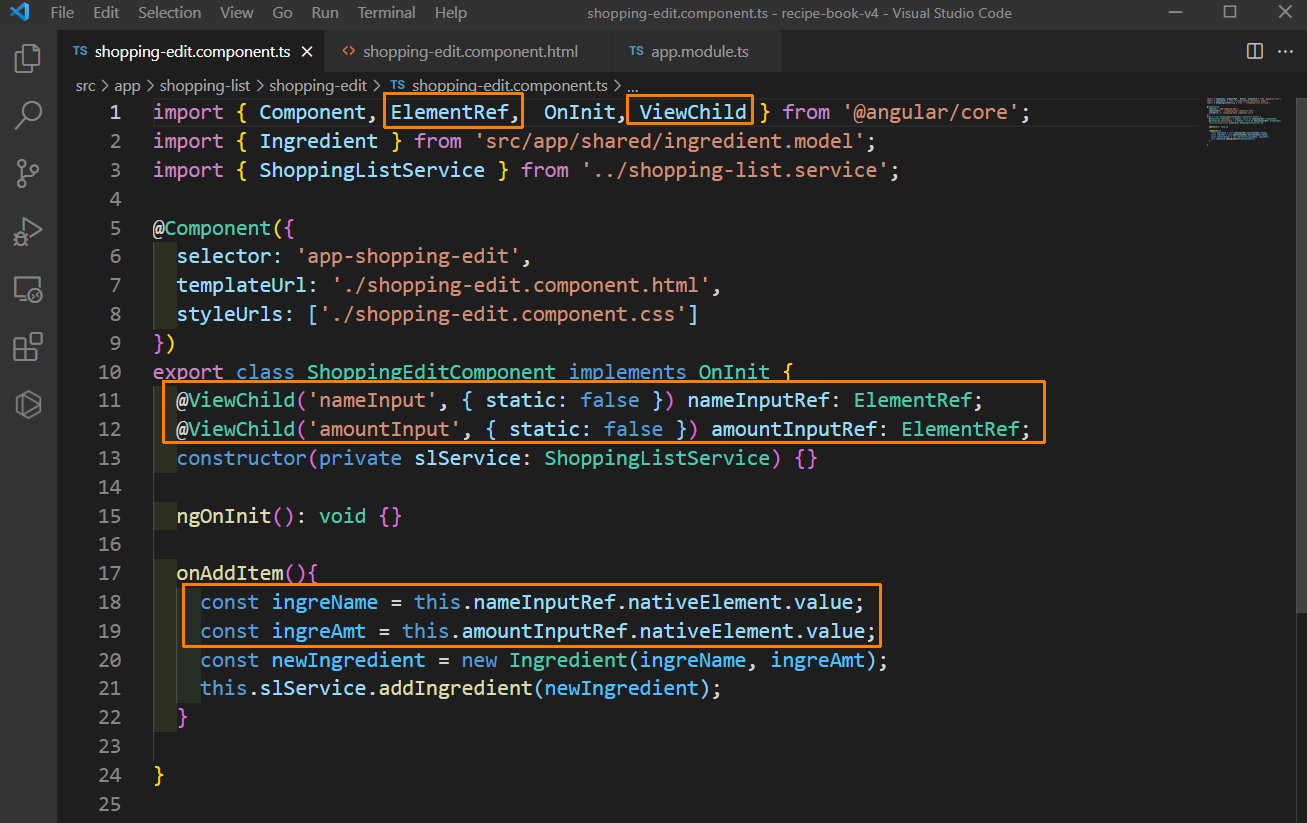Open the editor More Actions ellipsis
The height and width of the screenshot is (823, 1307).
pyautogui.click(x=1285, y=51)
